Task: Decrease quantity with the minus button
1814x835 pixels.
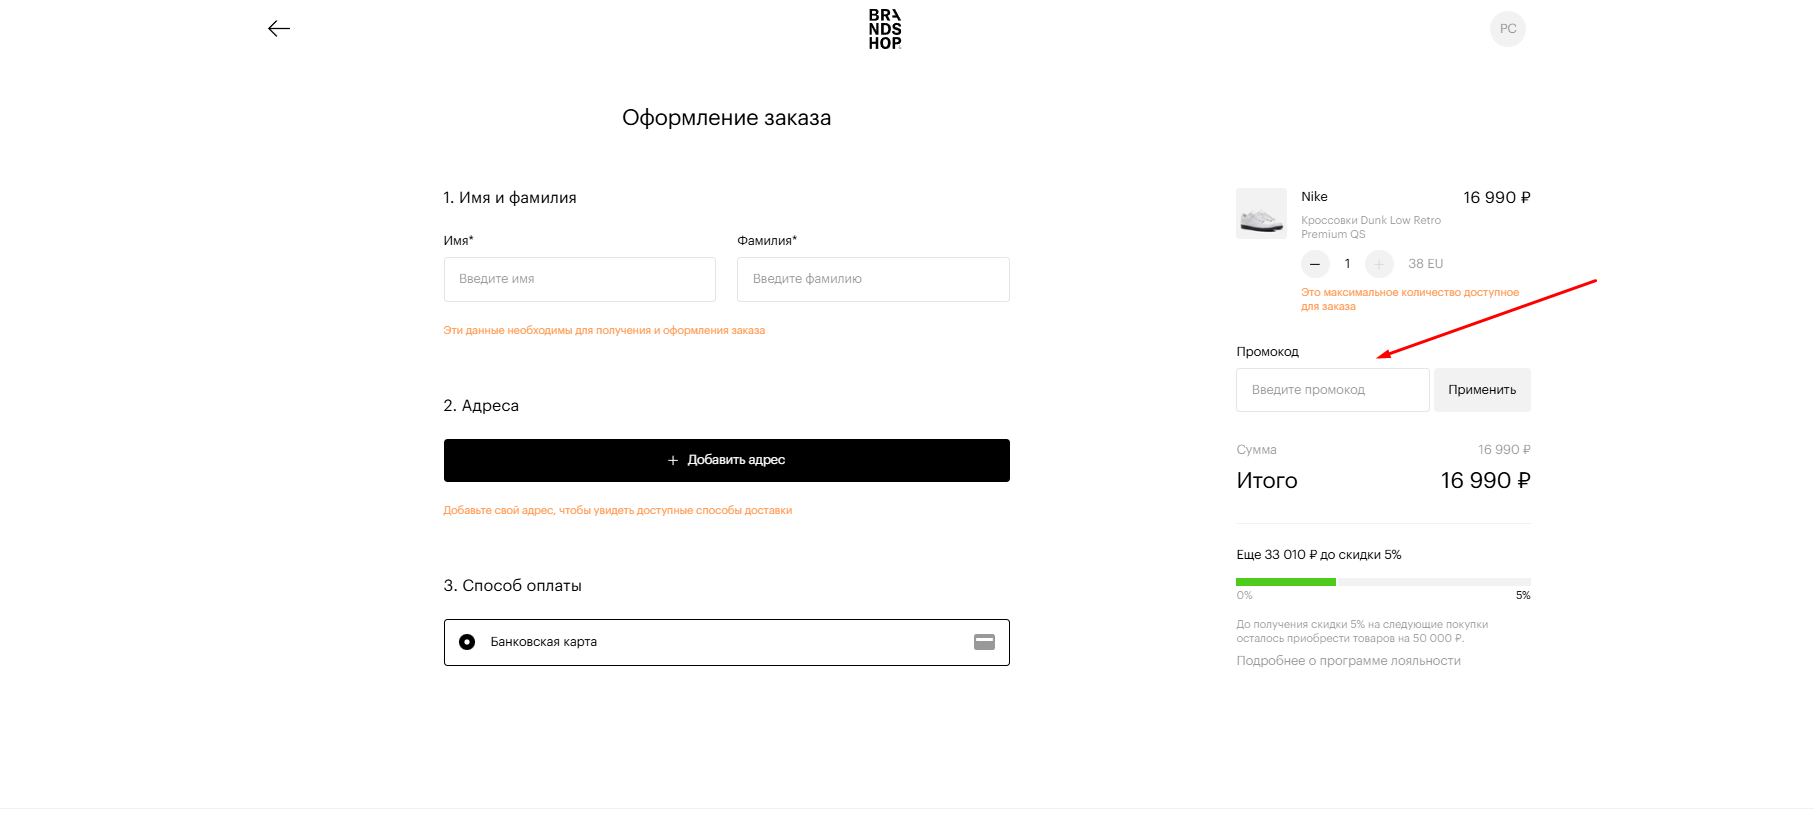Action: tap(1315, 264)
